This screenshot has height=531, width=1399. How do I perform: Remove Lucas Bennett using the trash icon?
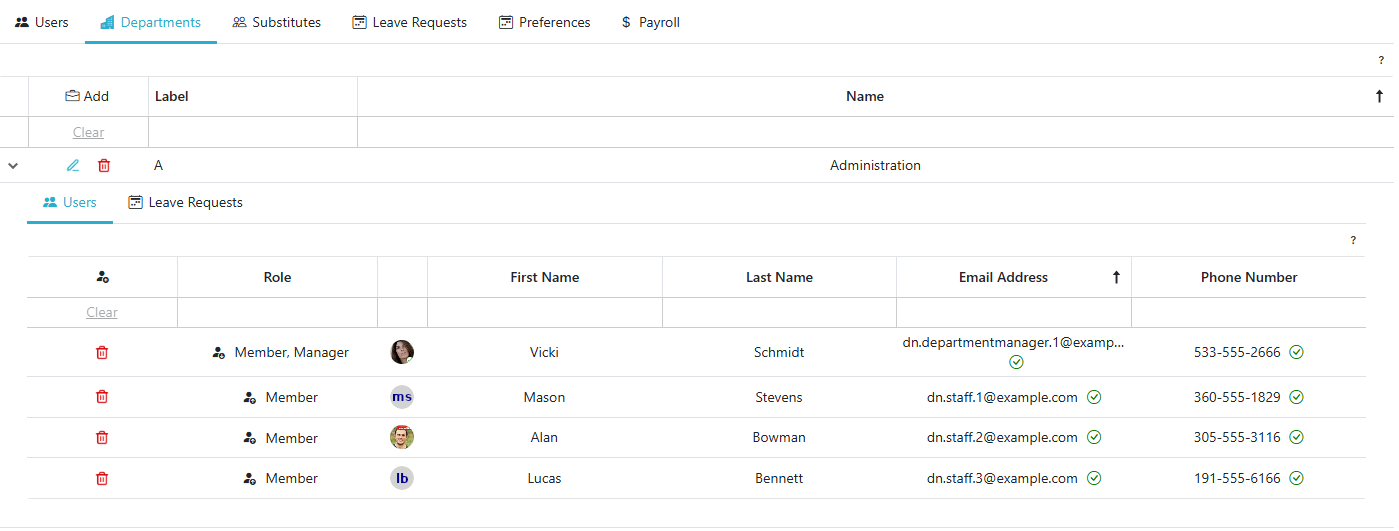point(102,479)
